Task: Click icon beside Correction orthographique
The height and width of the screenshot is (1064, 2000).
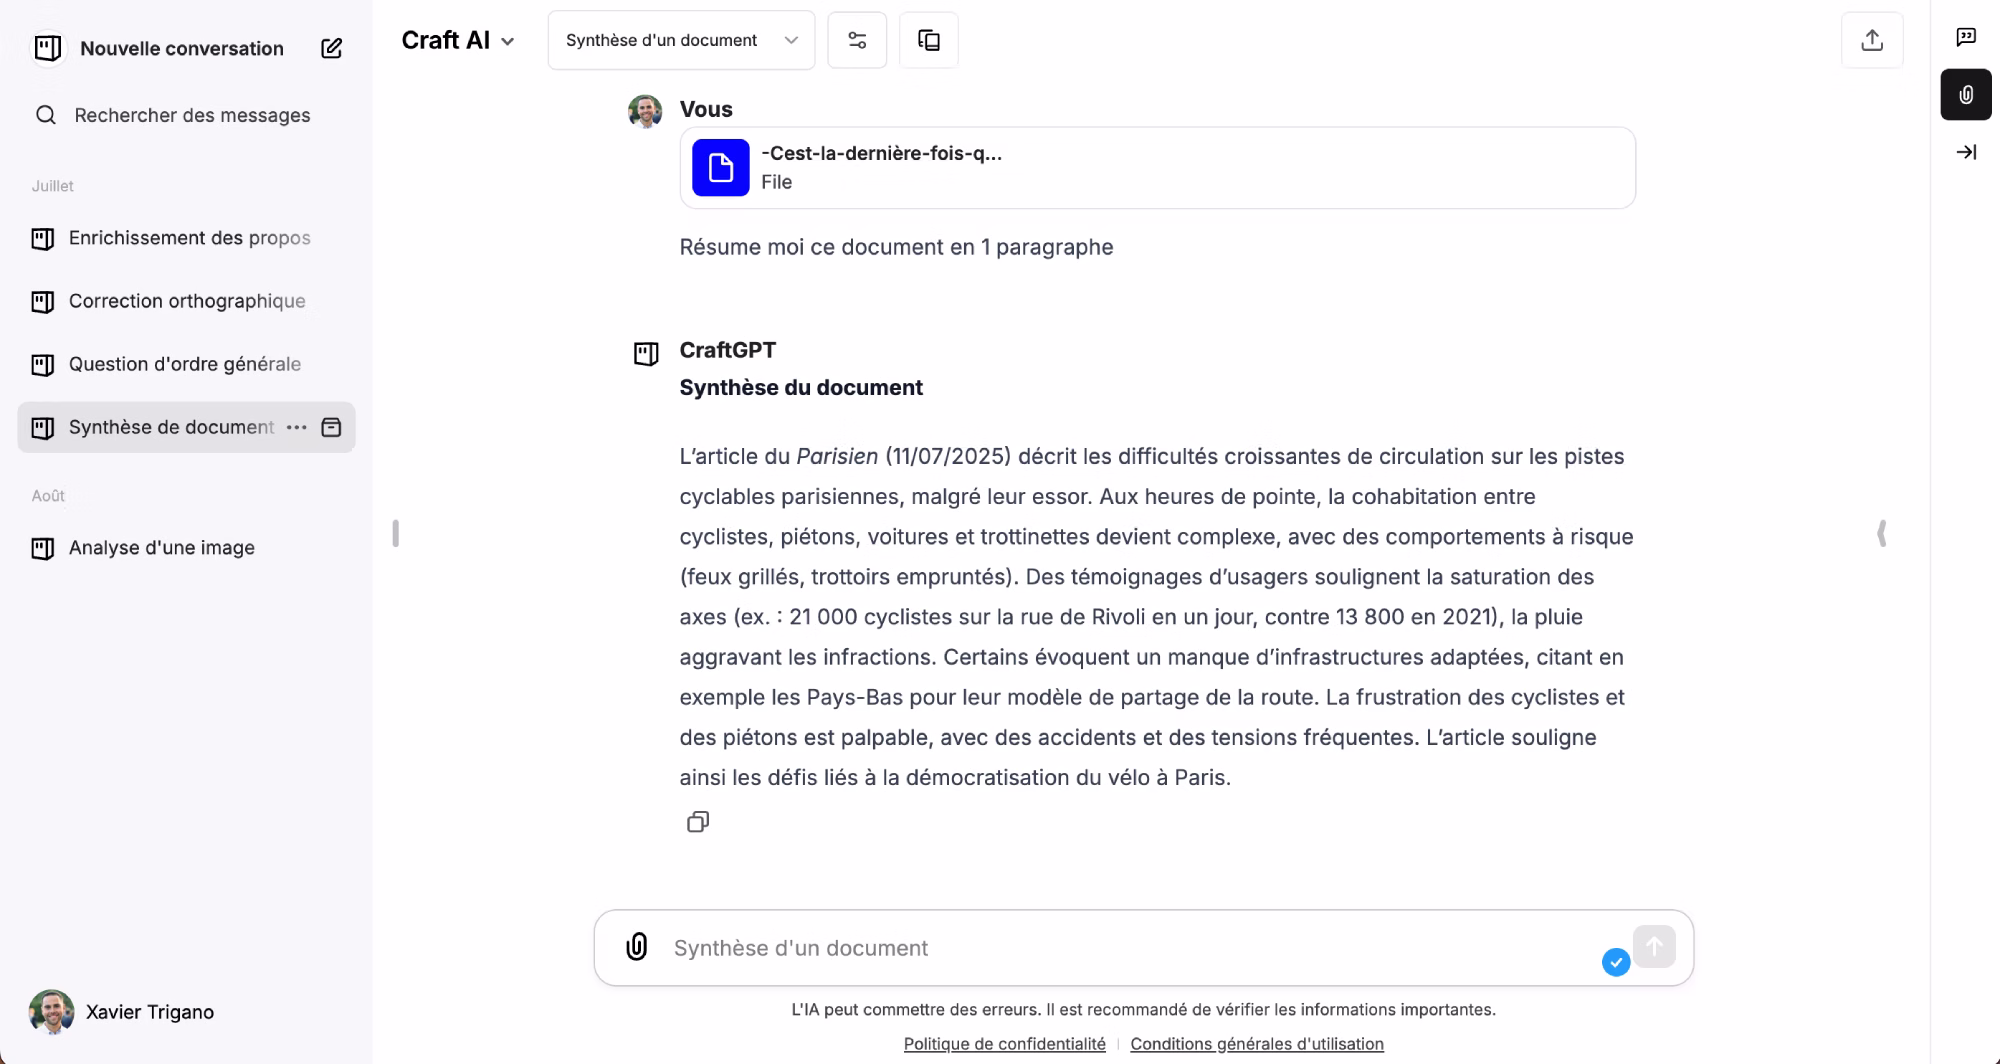Action: point(43,301)
